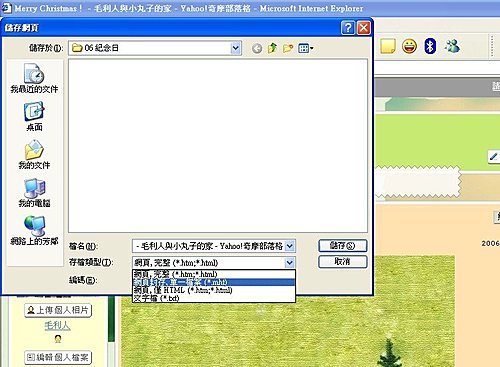Viewport: 500px width, 367px height.
Task: Click the dialog Help question-mark button
Action: [348, 28]
